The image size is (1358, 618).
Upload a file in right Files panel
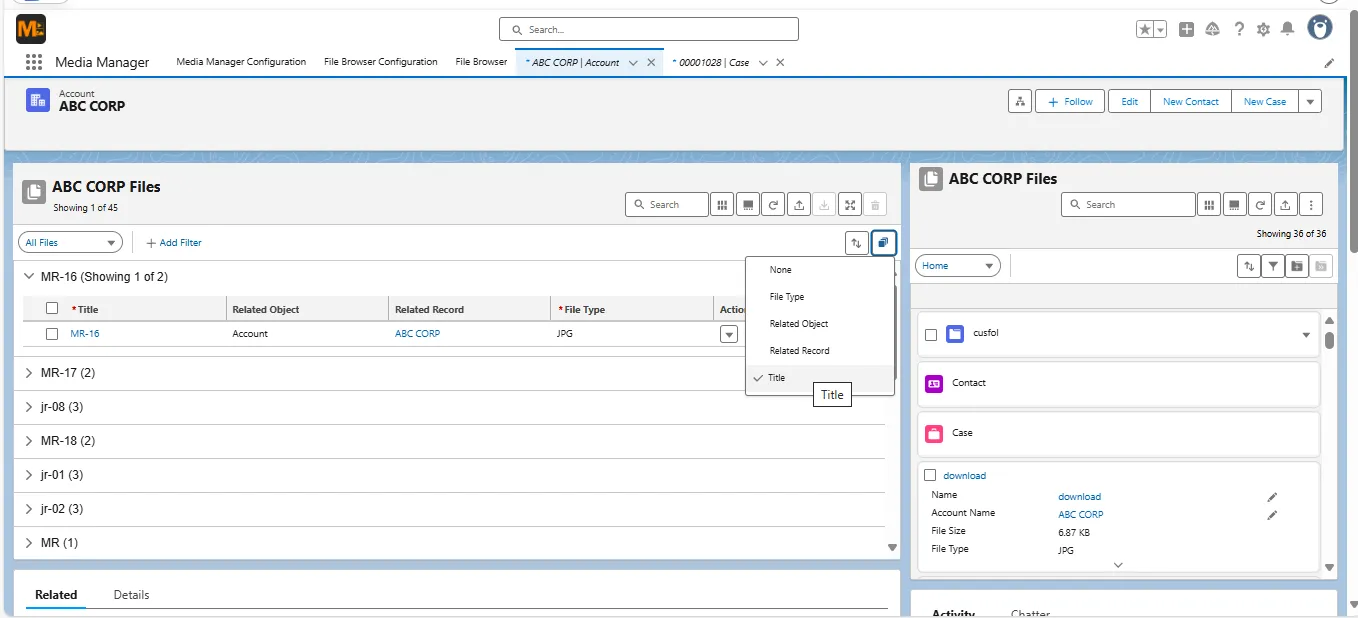1286,205
